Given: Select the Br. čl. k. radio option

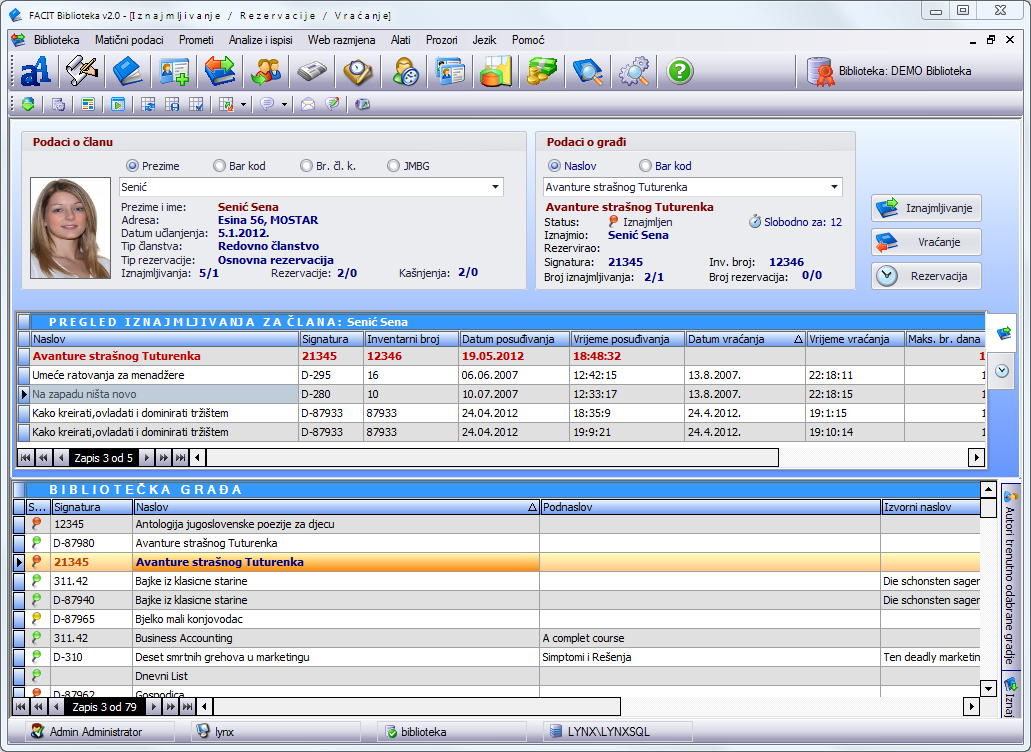Looking at the screenshot, I should [307, 166].
